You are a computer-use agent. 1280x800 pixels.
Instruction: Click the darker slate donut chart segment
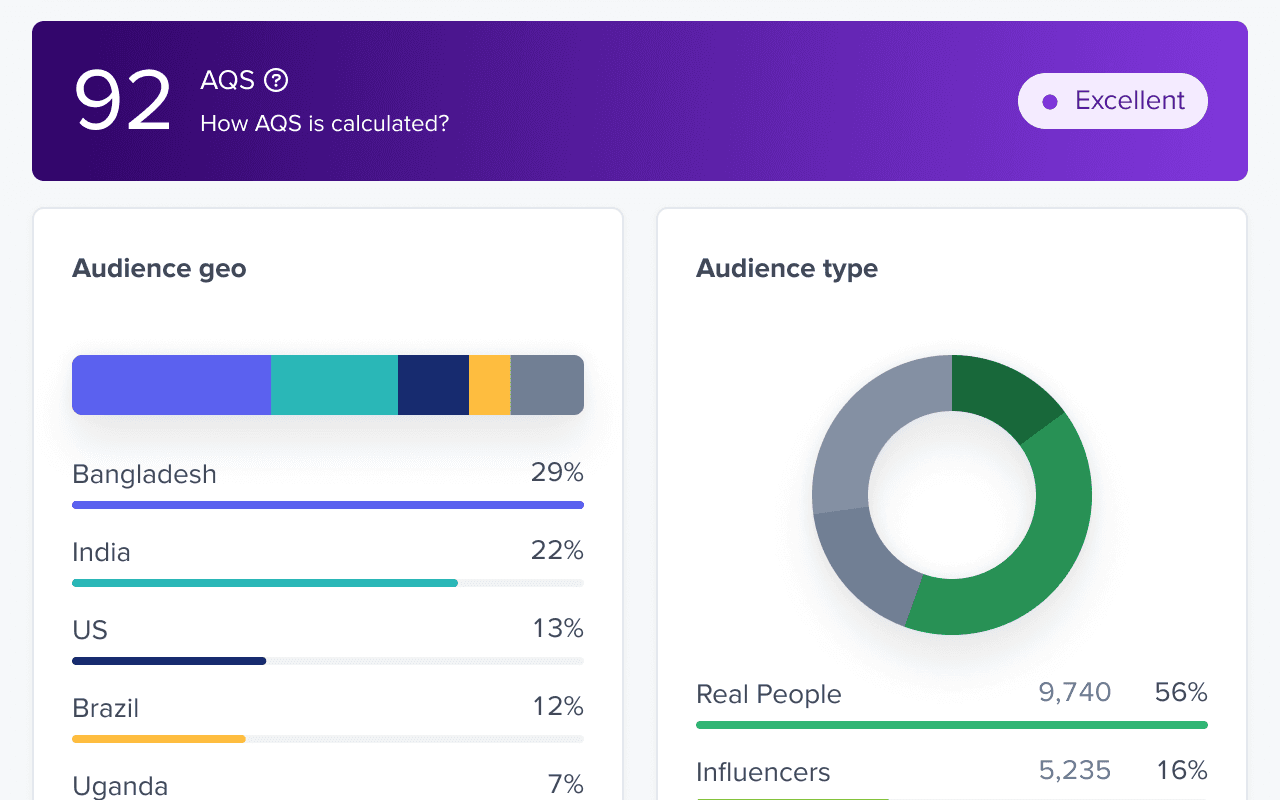pyautogui.click(x=863, y=567)
